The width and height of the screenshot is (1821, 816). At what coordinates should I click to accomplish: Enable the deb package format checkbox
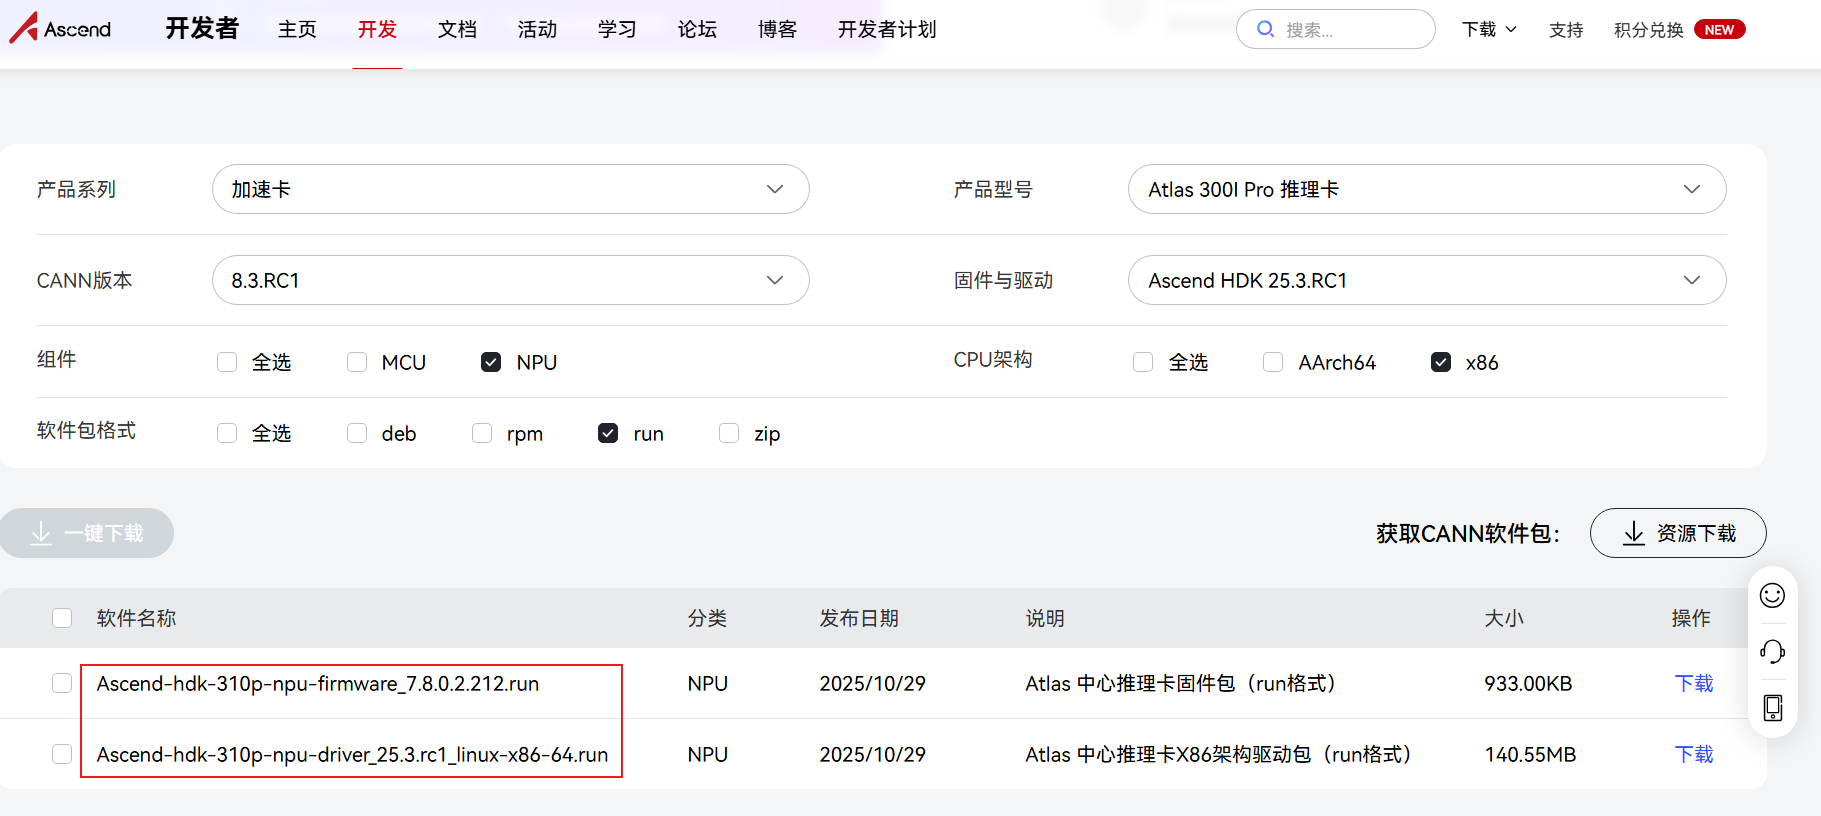tap(357, 433)
